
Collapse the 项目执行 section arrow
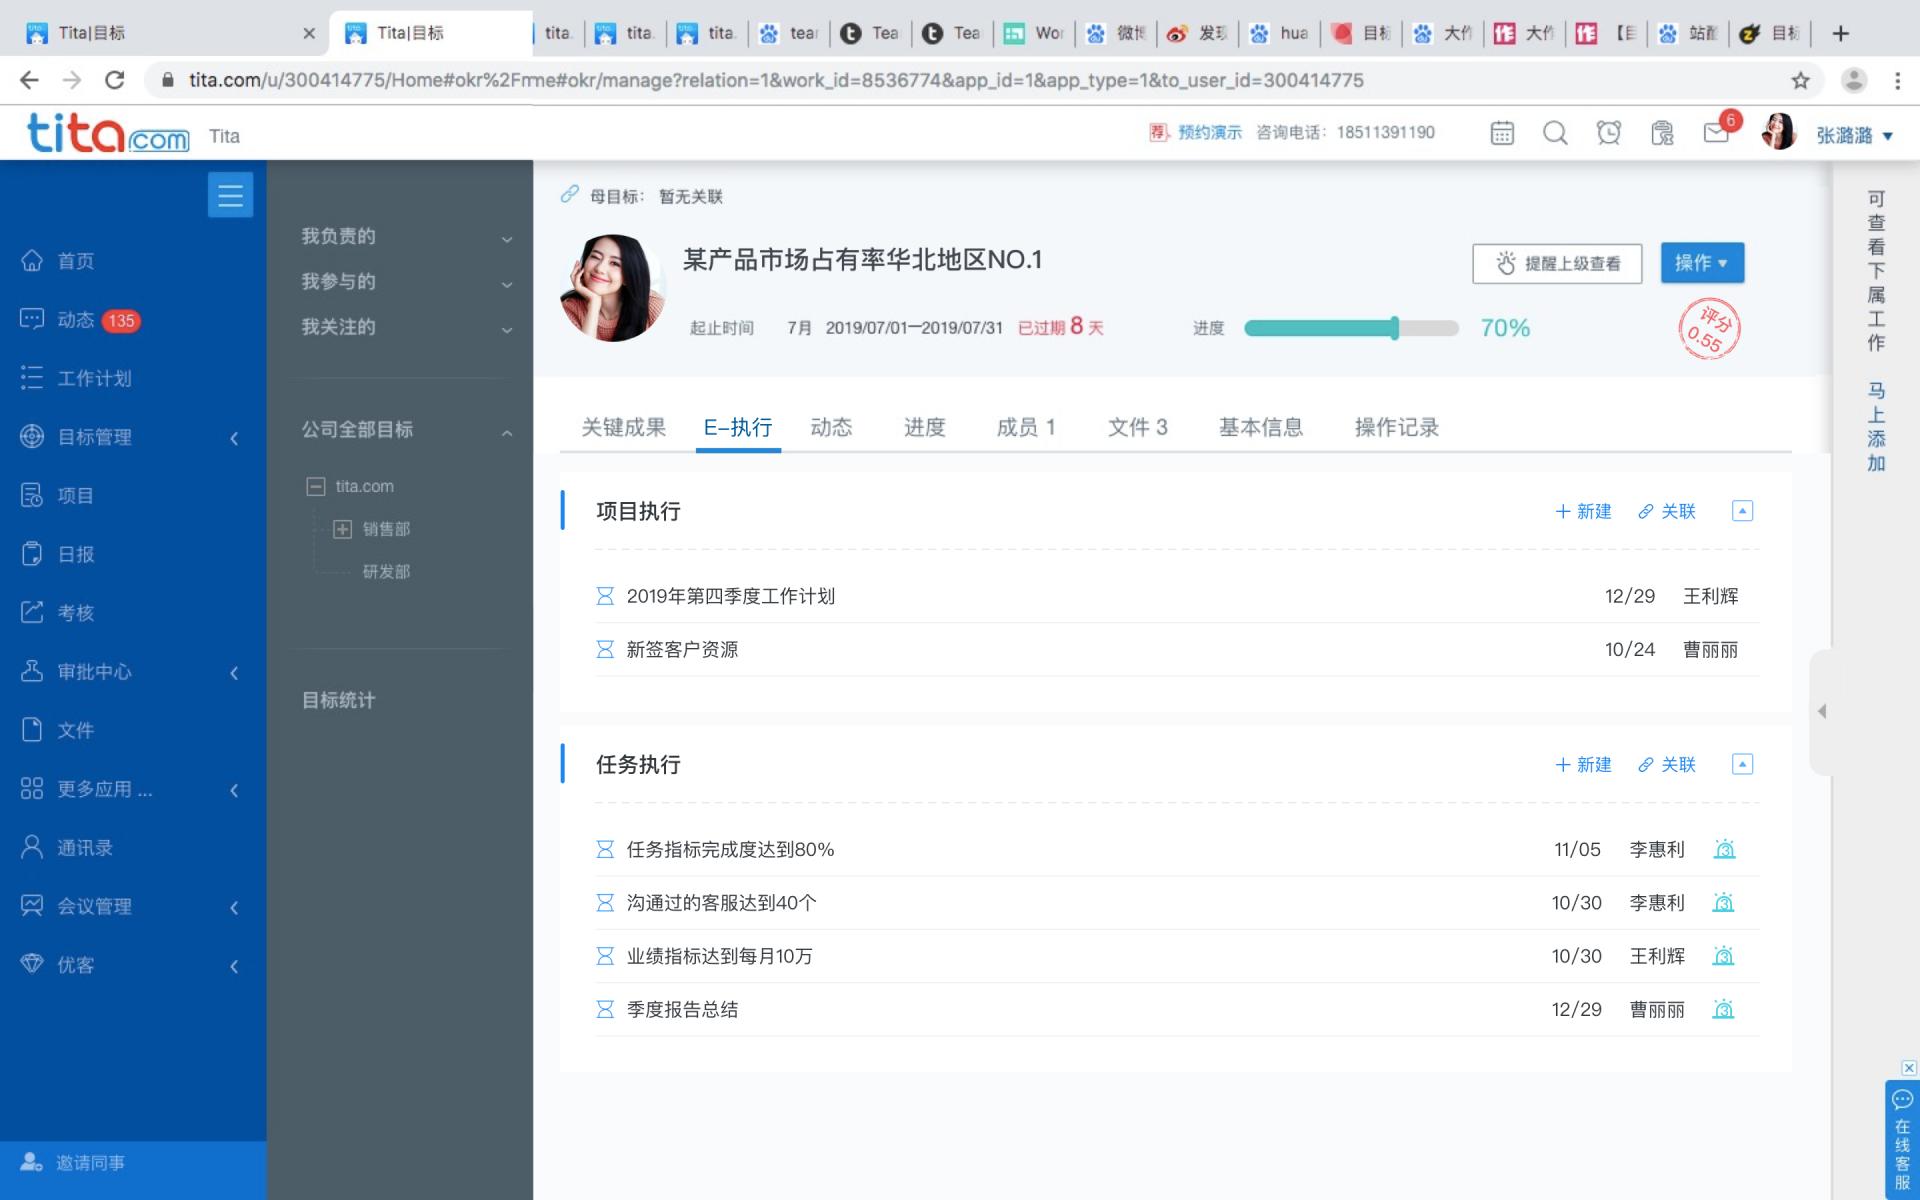click(x=1743, y=511)
